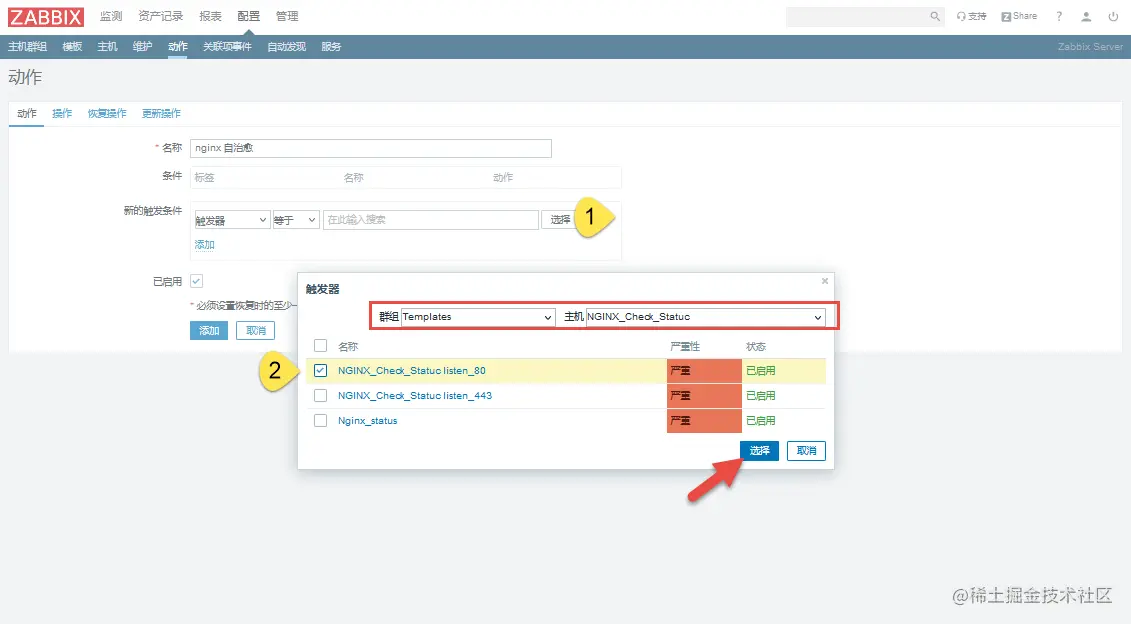Switch to the 恢复操作 tab
Viewport: 1131px width, 624px height.
(x=107, y=113)
